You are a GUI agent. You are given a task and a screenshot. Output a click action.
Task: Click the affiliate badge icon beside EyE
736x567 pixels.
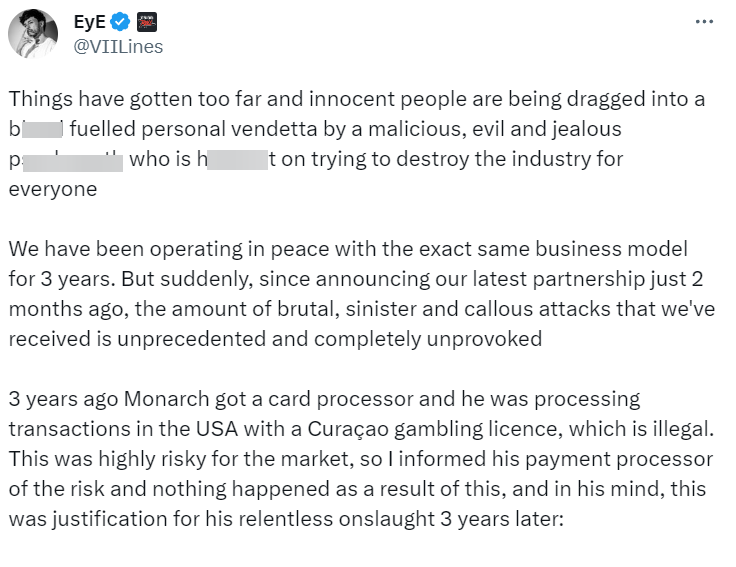click(146, 22)
